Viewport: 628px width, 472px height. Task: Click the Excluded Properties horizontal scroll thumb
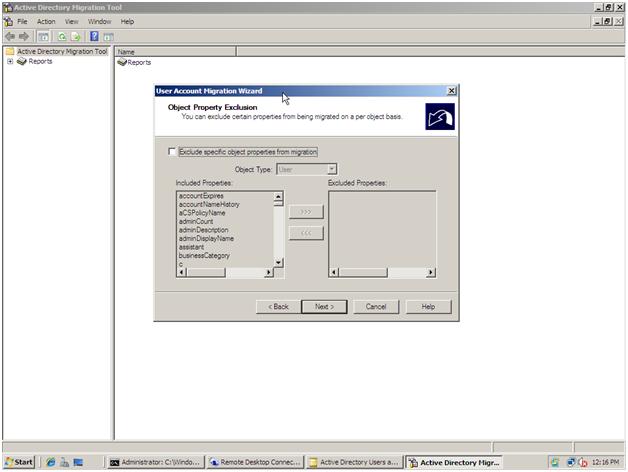363,272
